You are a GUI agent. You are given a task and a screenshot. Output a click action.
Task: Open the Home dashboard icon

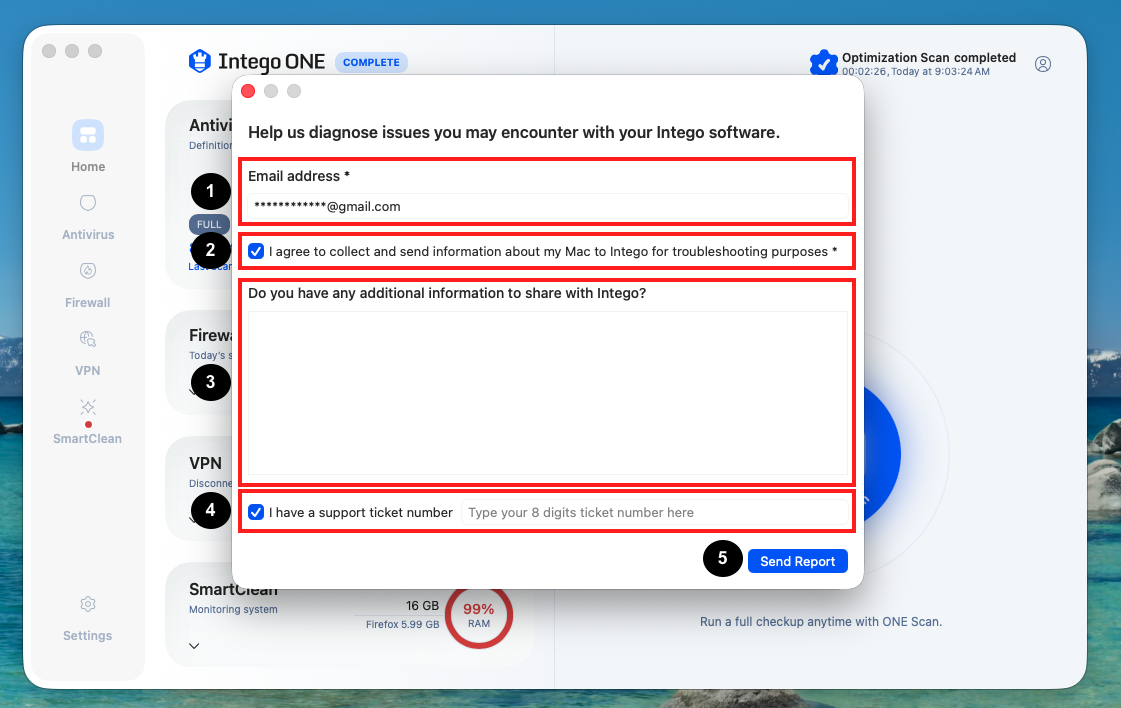[88, 135]
